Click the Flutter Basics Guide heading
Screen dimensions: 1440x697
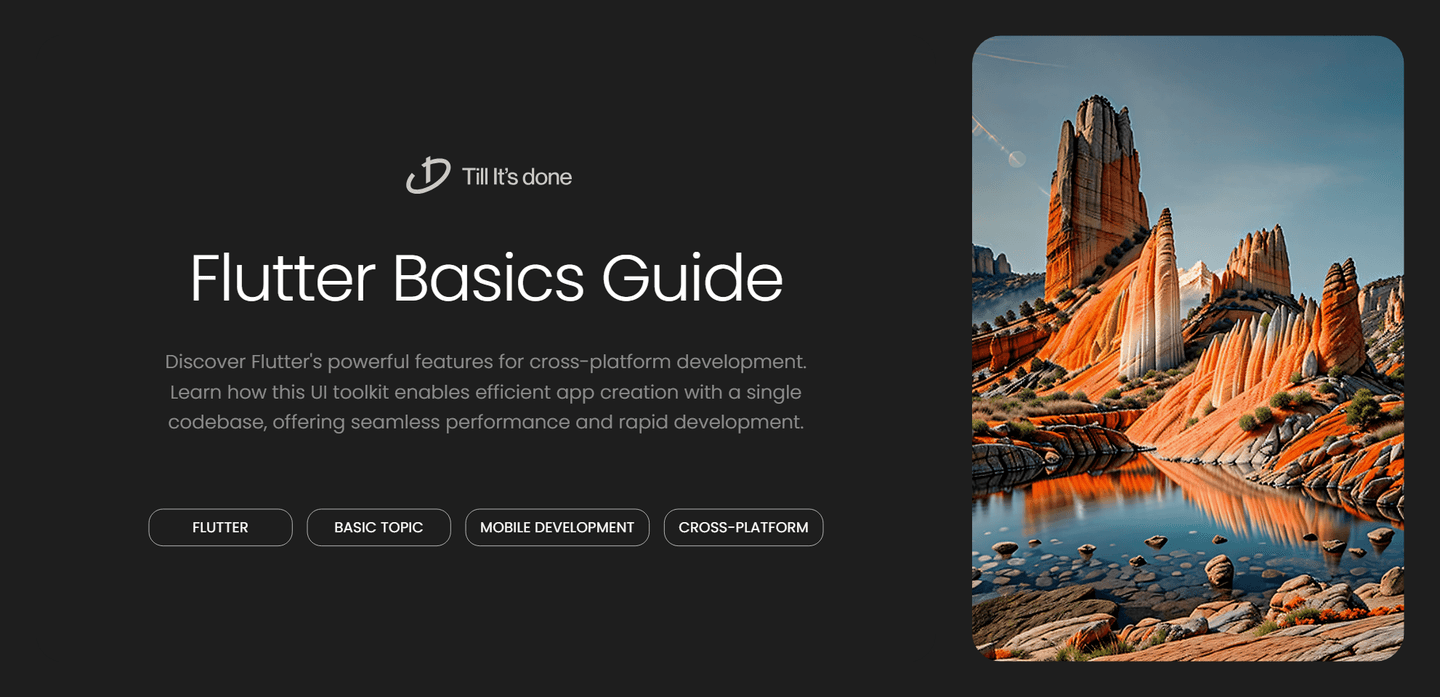[486, 278]
